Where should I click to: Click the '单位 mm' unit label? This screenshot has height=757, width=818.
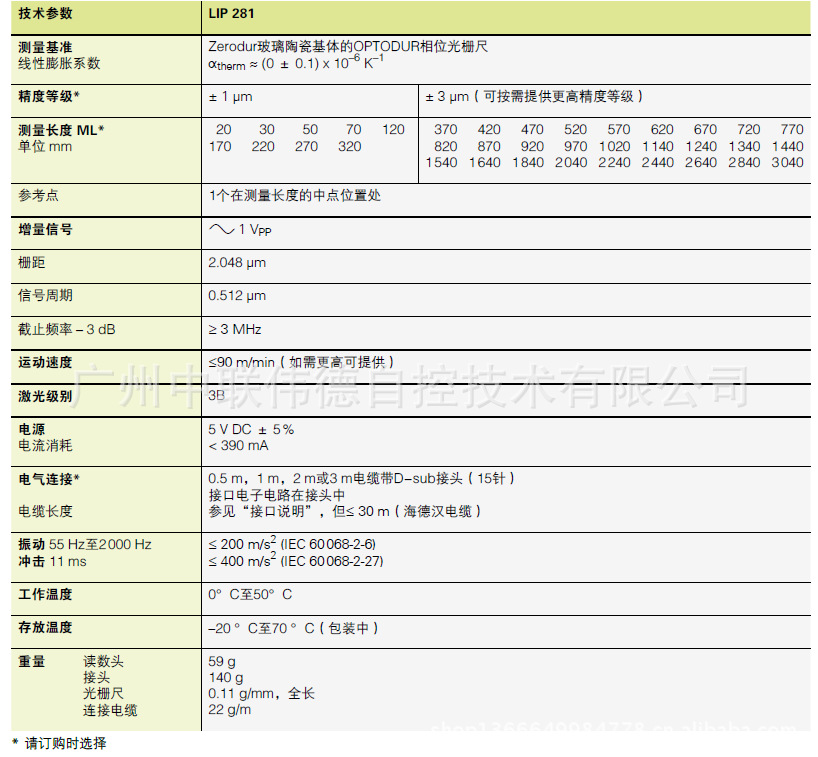pyautogui.click(x=45, y=146)
